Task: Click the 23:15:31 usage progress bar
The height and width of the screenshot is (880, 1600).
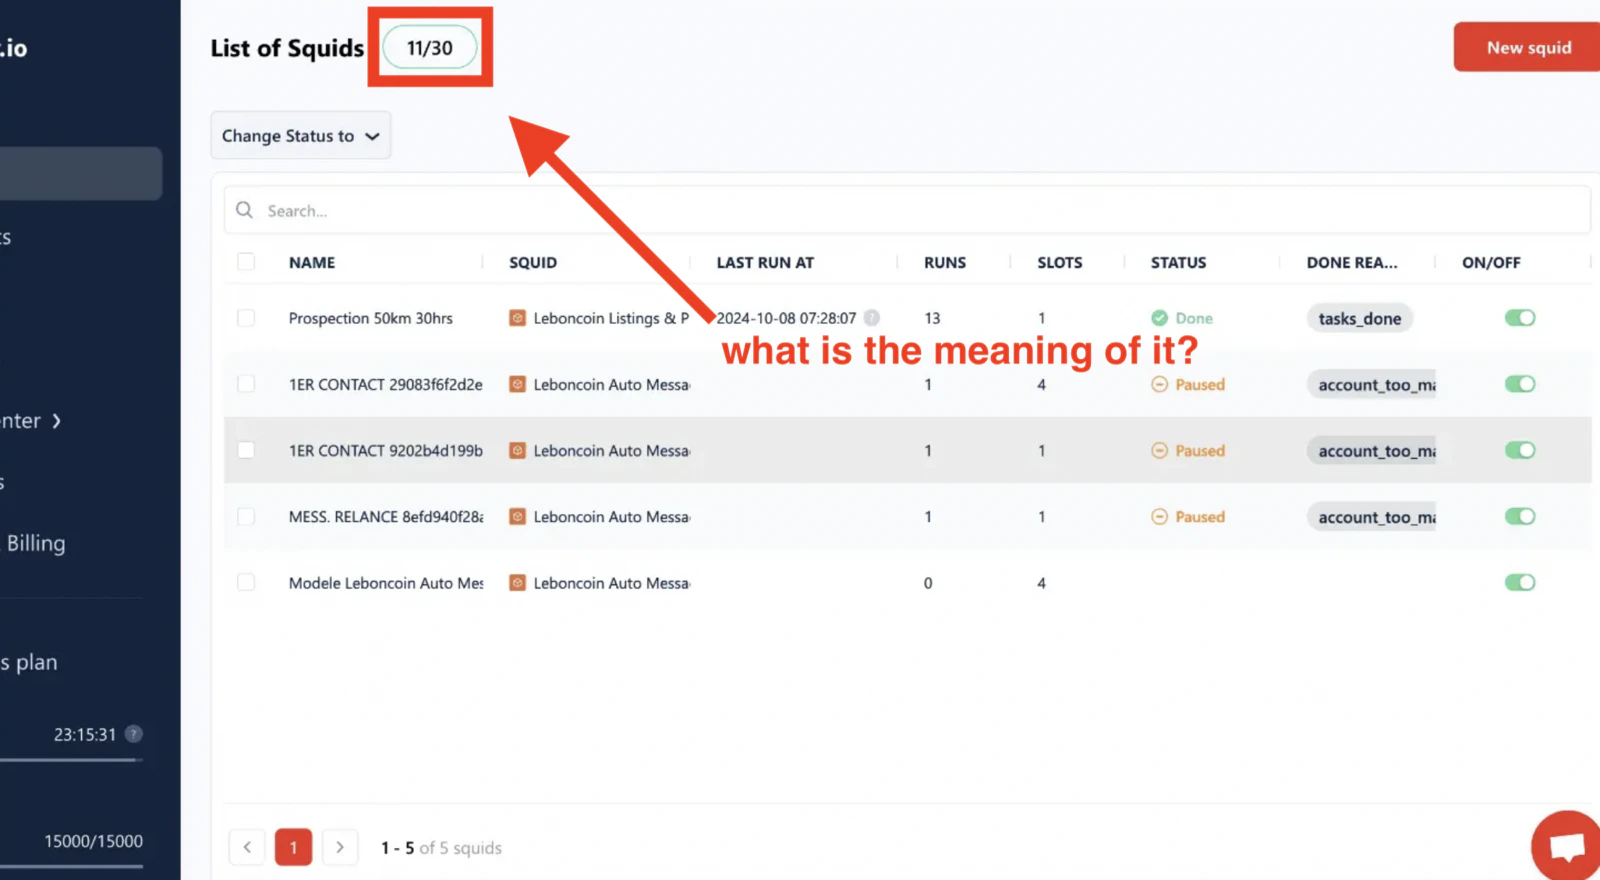Action: click(x=71, y=760)
